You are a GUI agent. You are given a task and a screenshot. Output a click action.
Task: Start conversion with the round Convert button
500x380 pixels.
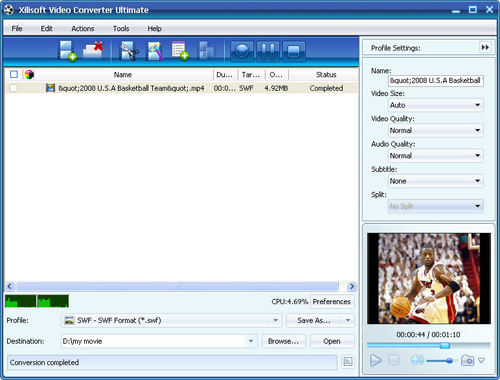242,51
